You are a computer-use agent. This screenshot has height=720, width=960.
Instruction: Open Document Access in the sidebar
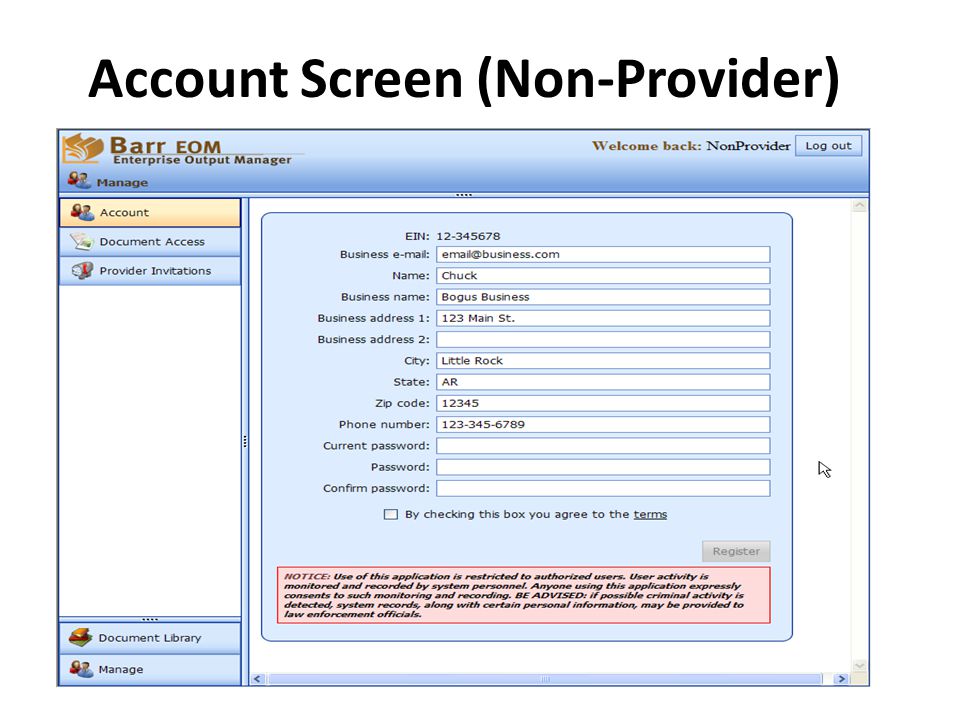click(x=150, y=242)
